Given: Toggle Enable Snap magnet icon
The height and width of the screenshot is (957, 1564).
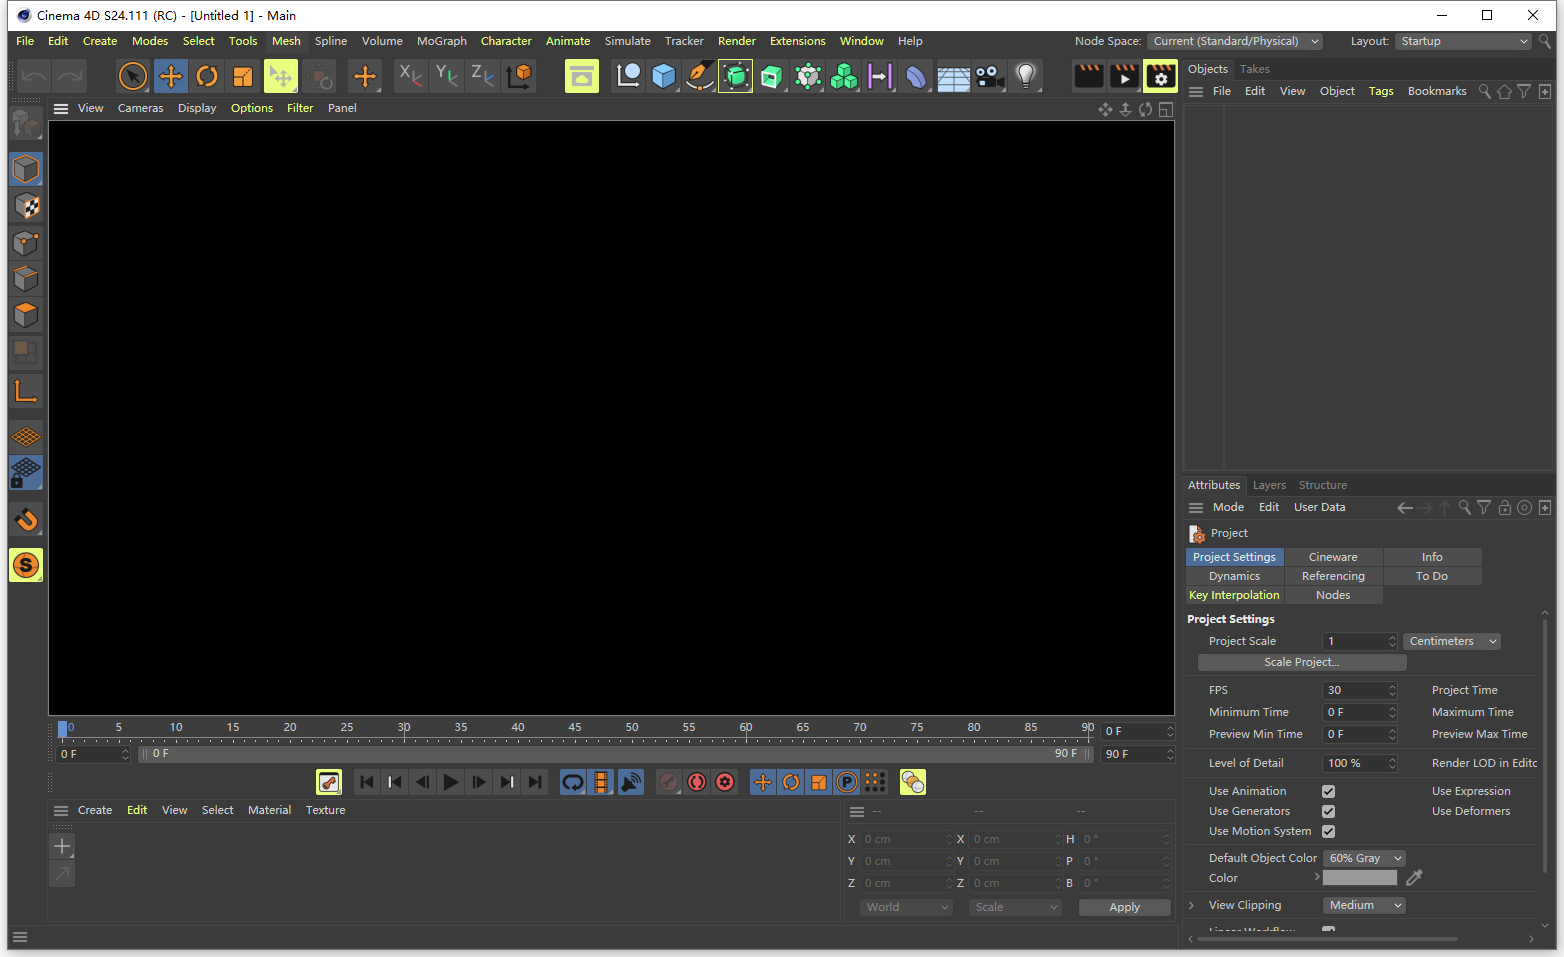Looking at the screenshot, I should pos(26,519).
